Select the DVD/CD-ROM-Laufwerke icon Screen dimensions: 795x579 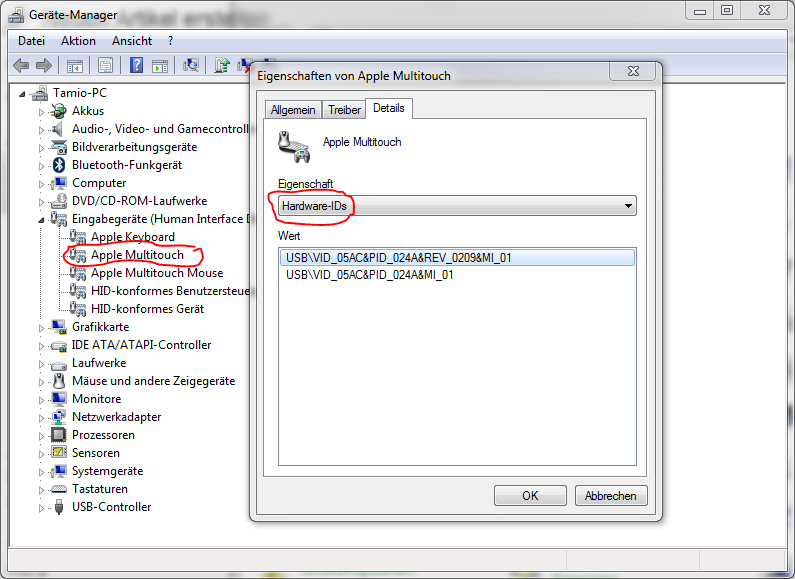pyautogui.click(x=59, y=201)
